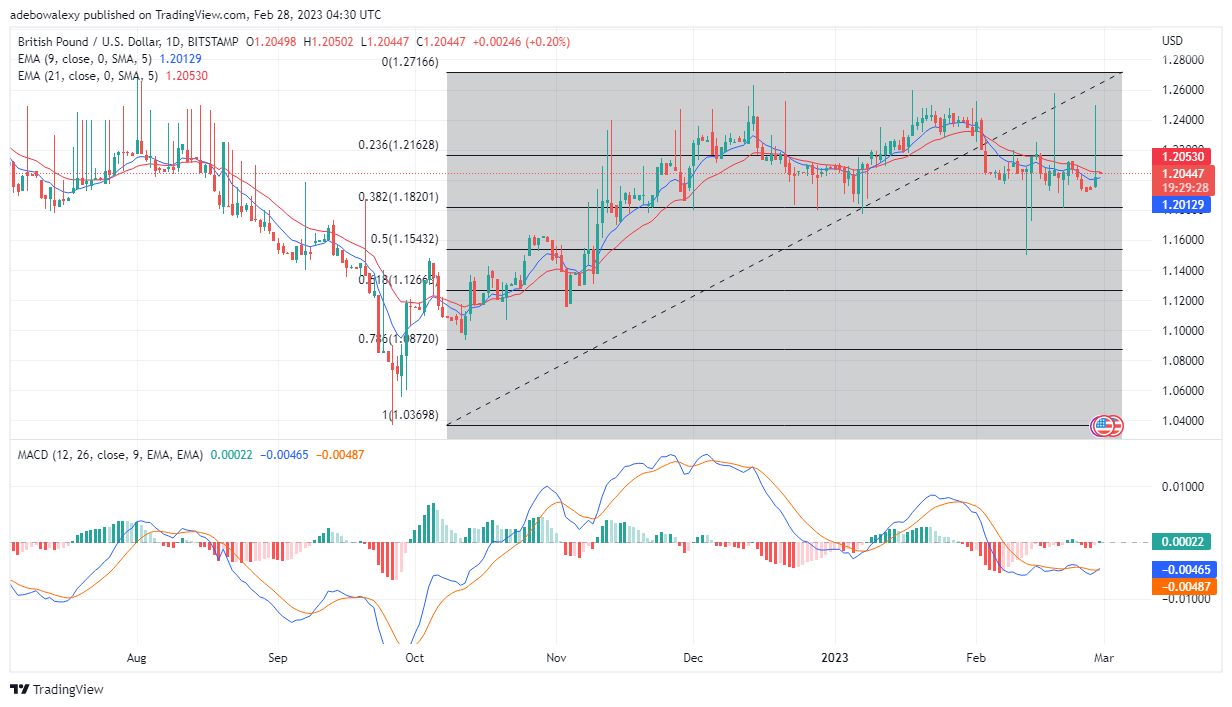Click the 0.01000 MACD axis label
Screen dimensions: 1232x707
1181,486
